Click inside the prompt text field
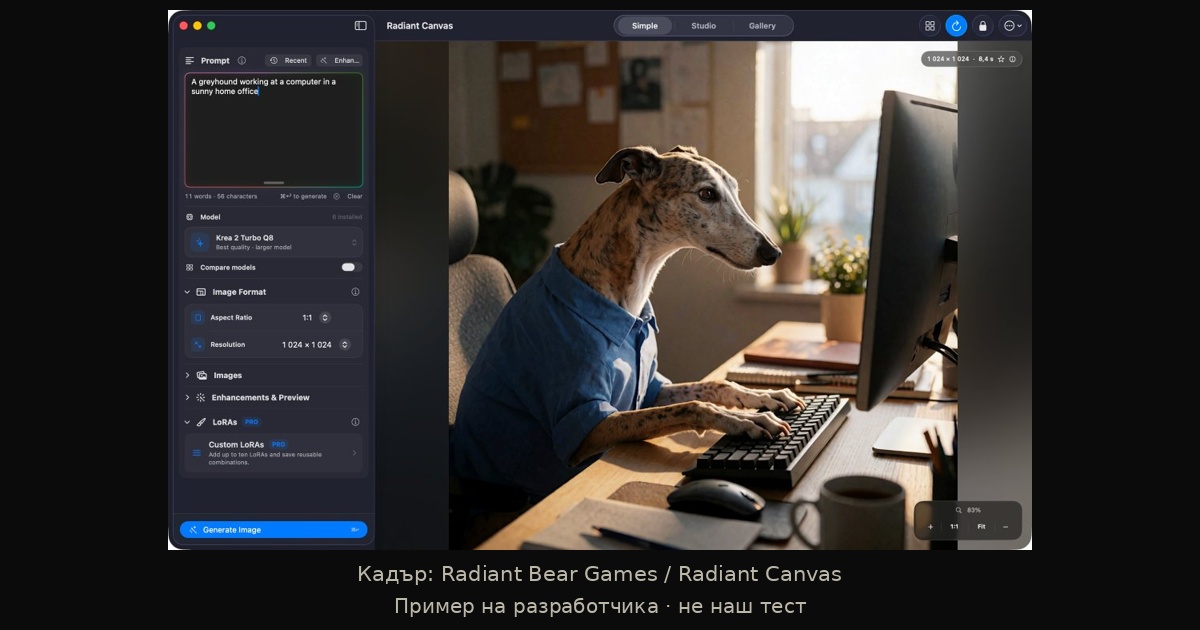The height and width of the screenshot is (630, 1200). (273, 130)
